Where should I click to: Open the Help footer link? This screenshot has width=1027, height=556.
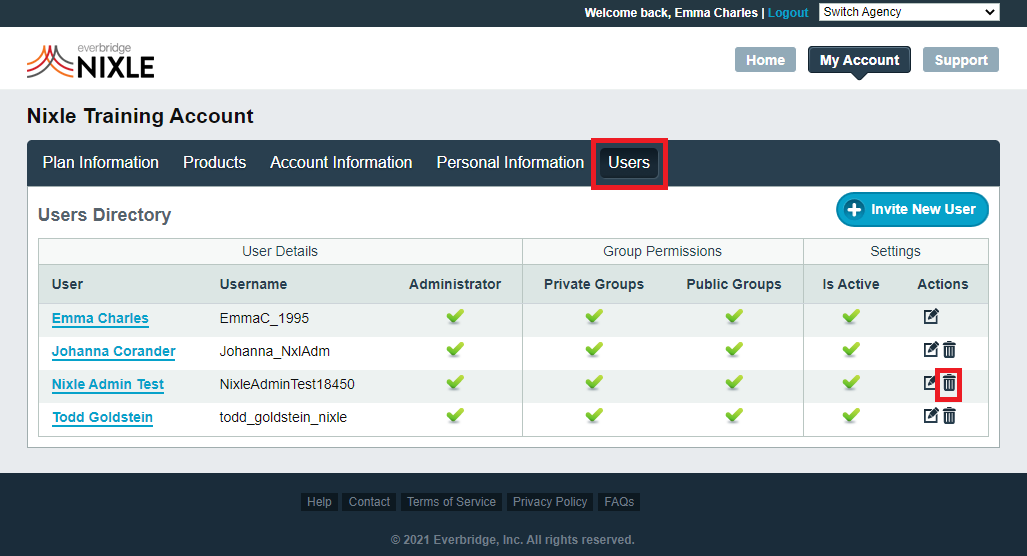click(320, 502)
